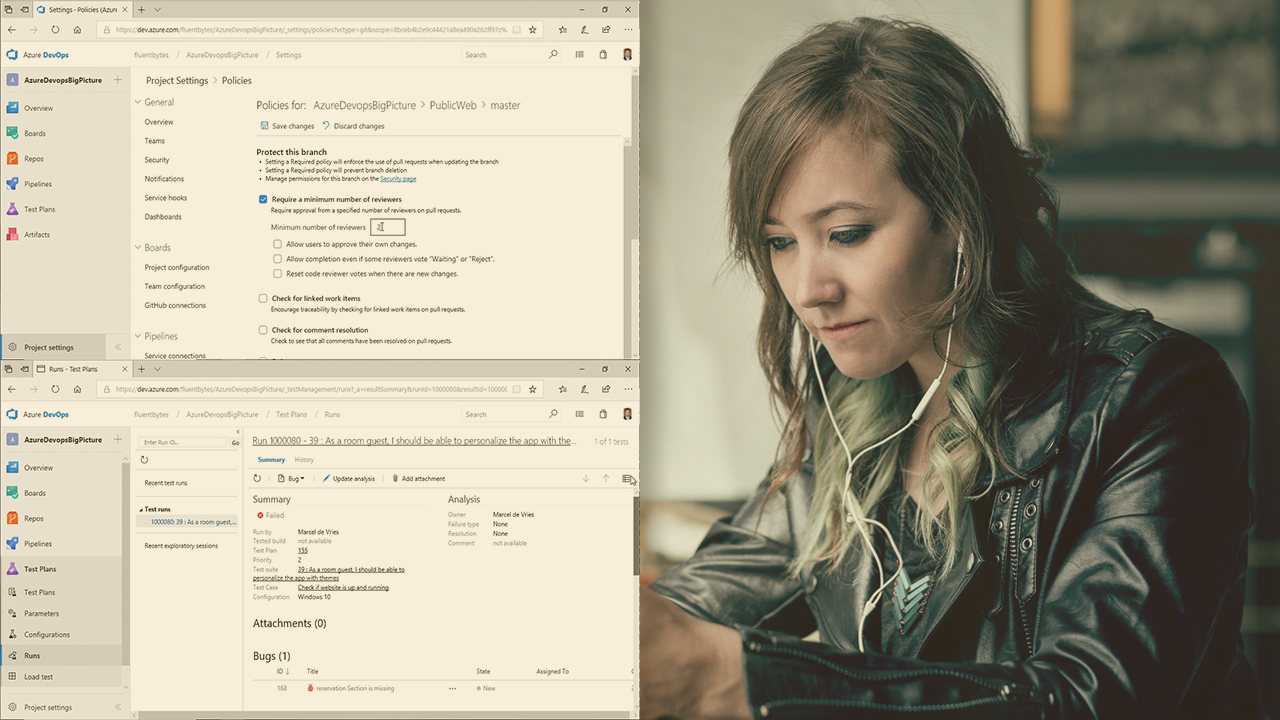Click the Add attachment paperclip icon
Screen dimensions: 1280x720
point(395,478)
